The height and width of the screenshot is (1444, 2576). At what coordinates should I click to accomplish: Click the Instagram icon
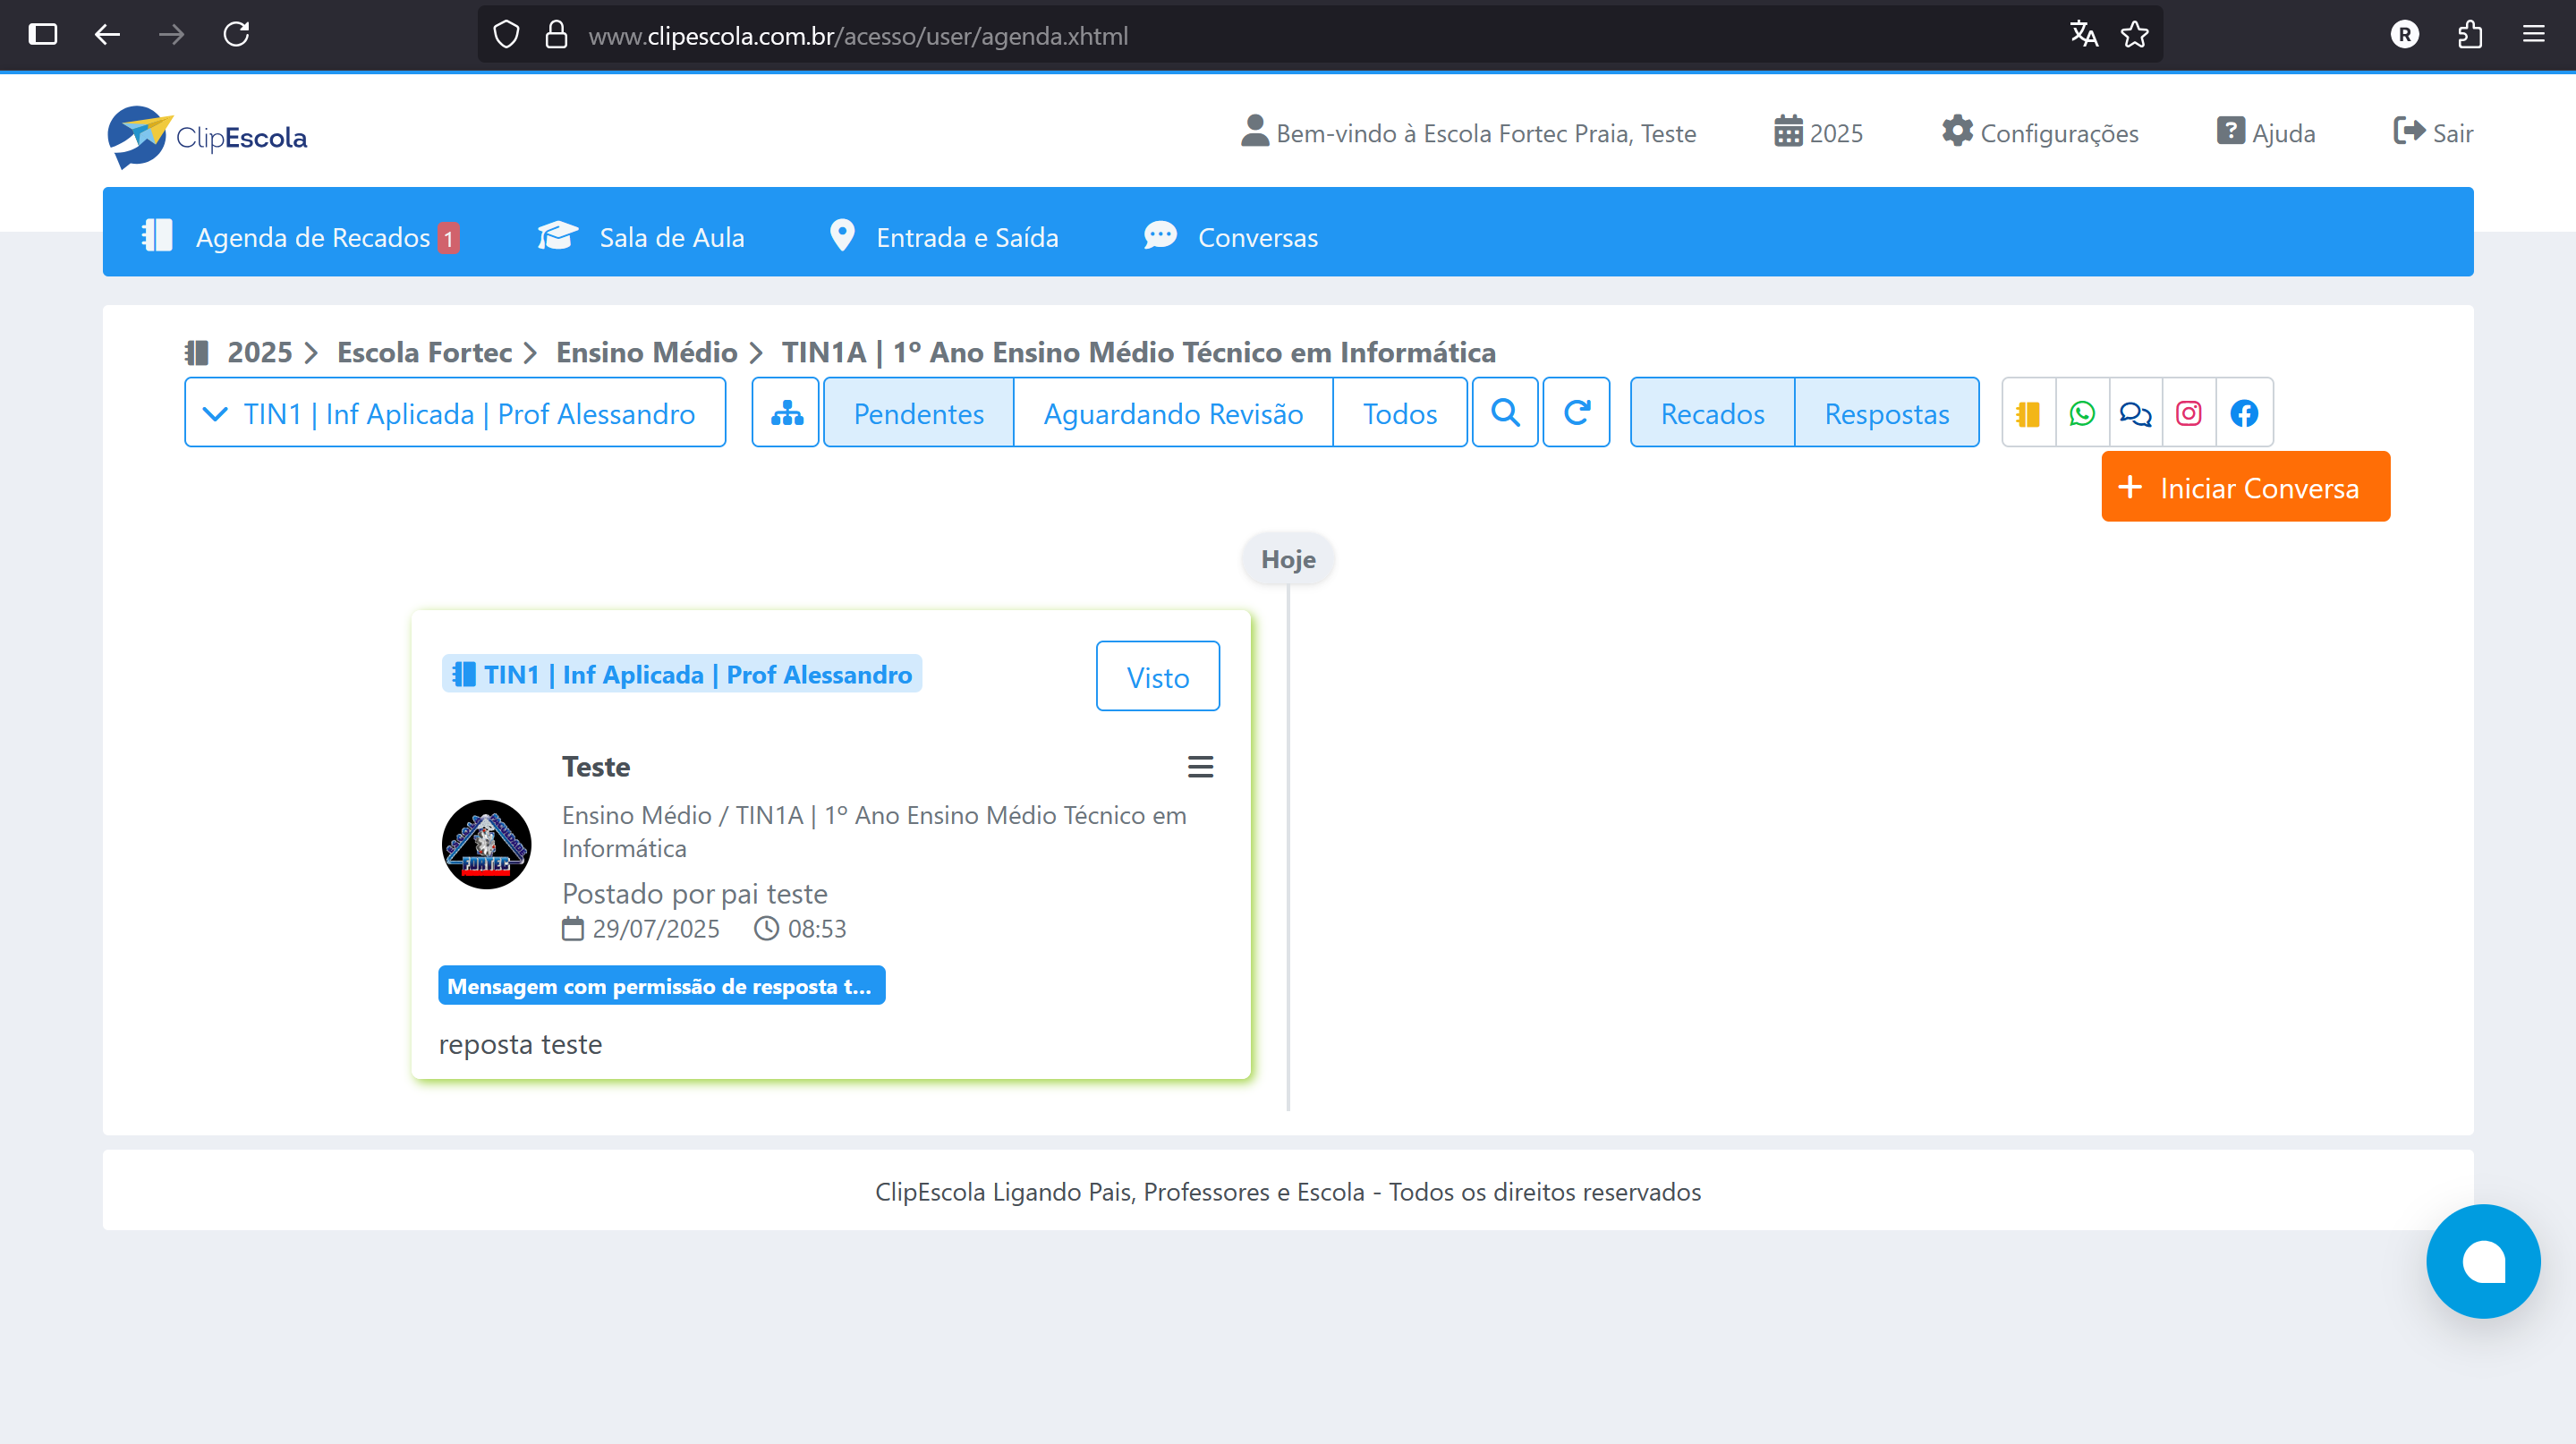coord(2189,413)
